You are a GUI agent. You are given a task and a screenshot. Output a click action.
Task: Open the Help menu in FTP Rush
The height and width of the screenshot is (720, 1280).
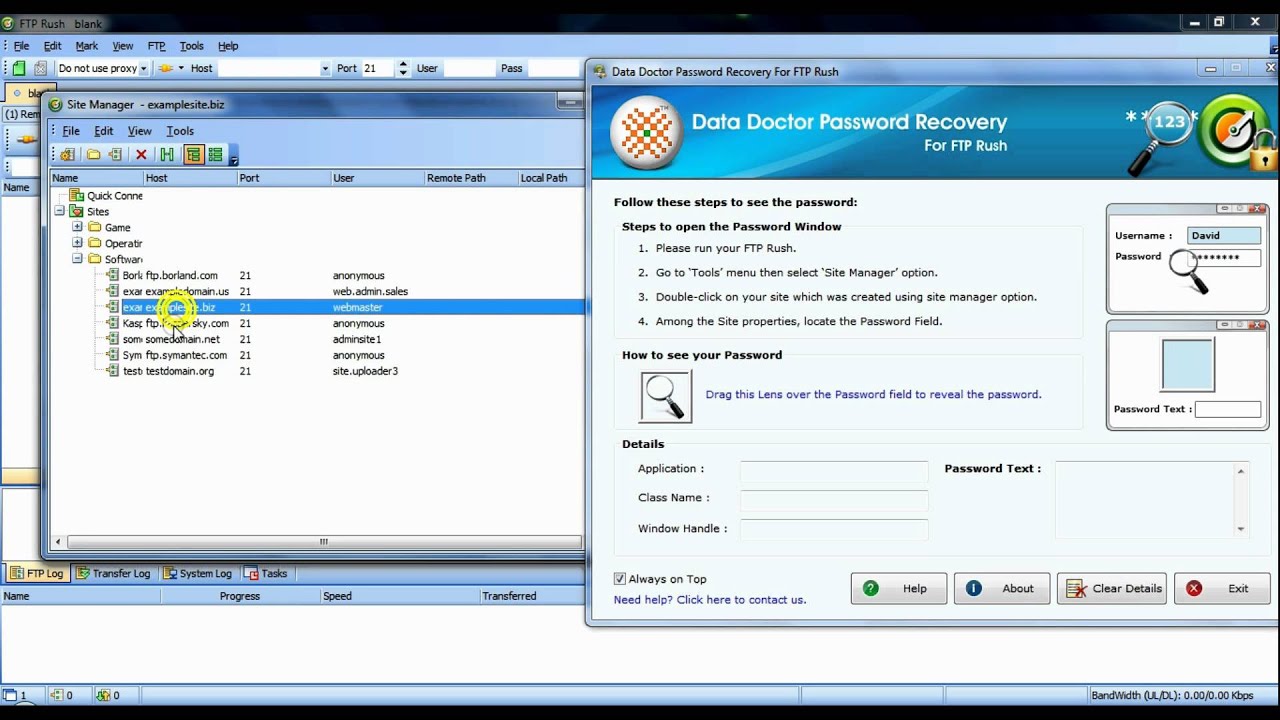pos(228,46)
